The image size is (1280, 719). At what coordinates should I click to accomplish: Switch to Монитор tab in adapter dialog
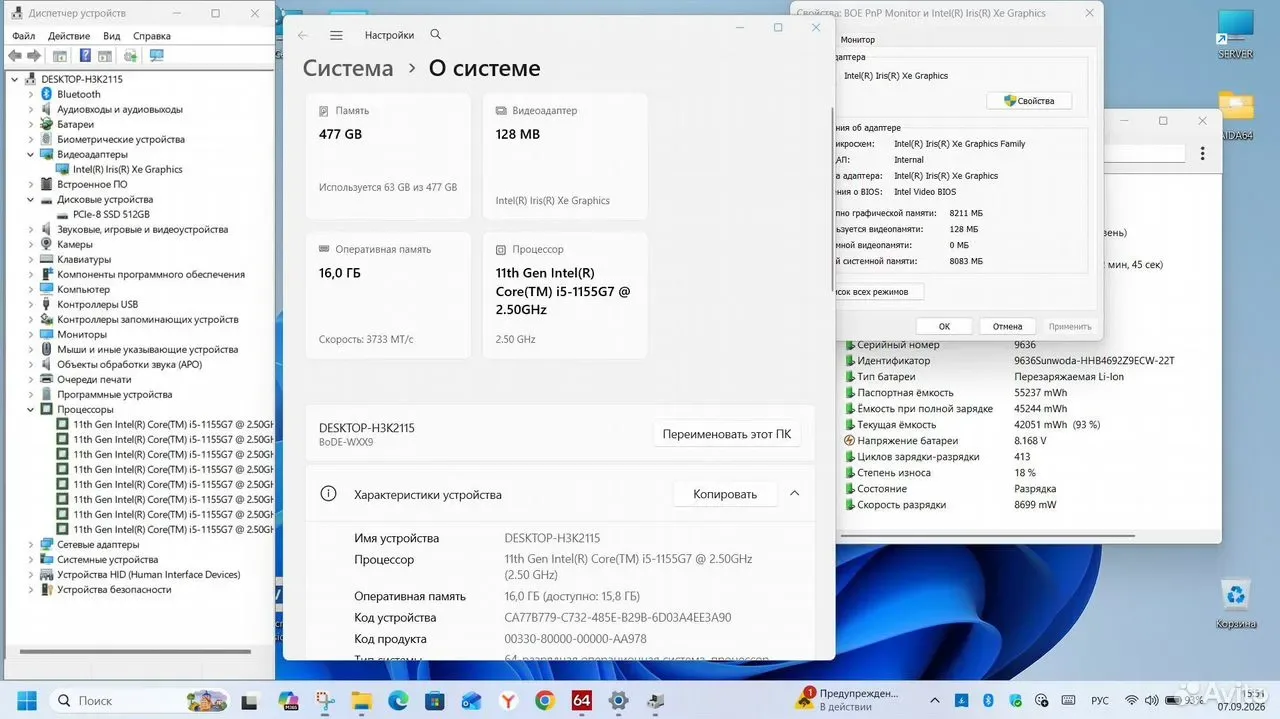pyautogui.click(x=857, y=40)
